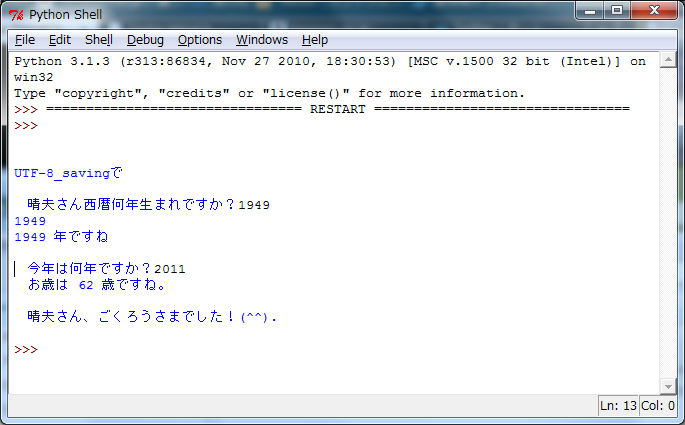The image size is (685, 425).
Task: Click the empty >>> prompt below RESTART
Action: (26, 126)
